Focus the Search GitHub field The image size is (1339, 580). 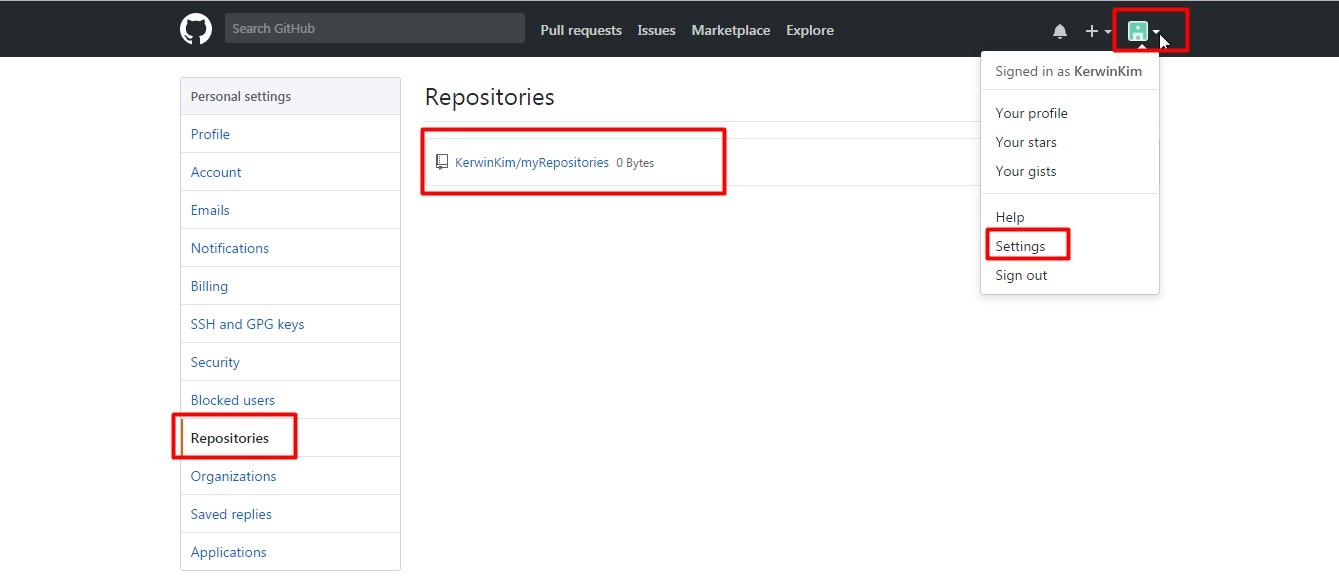point(374,28)
